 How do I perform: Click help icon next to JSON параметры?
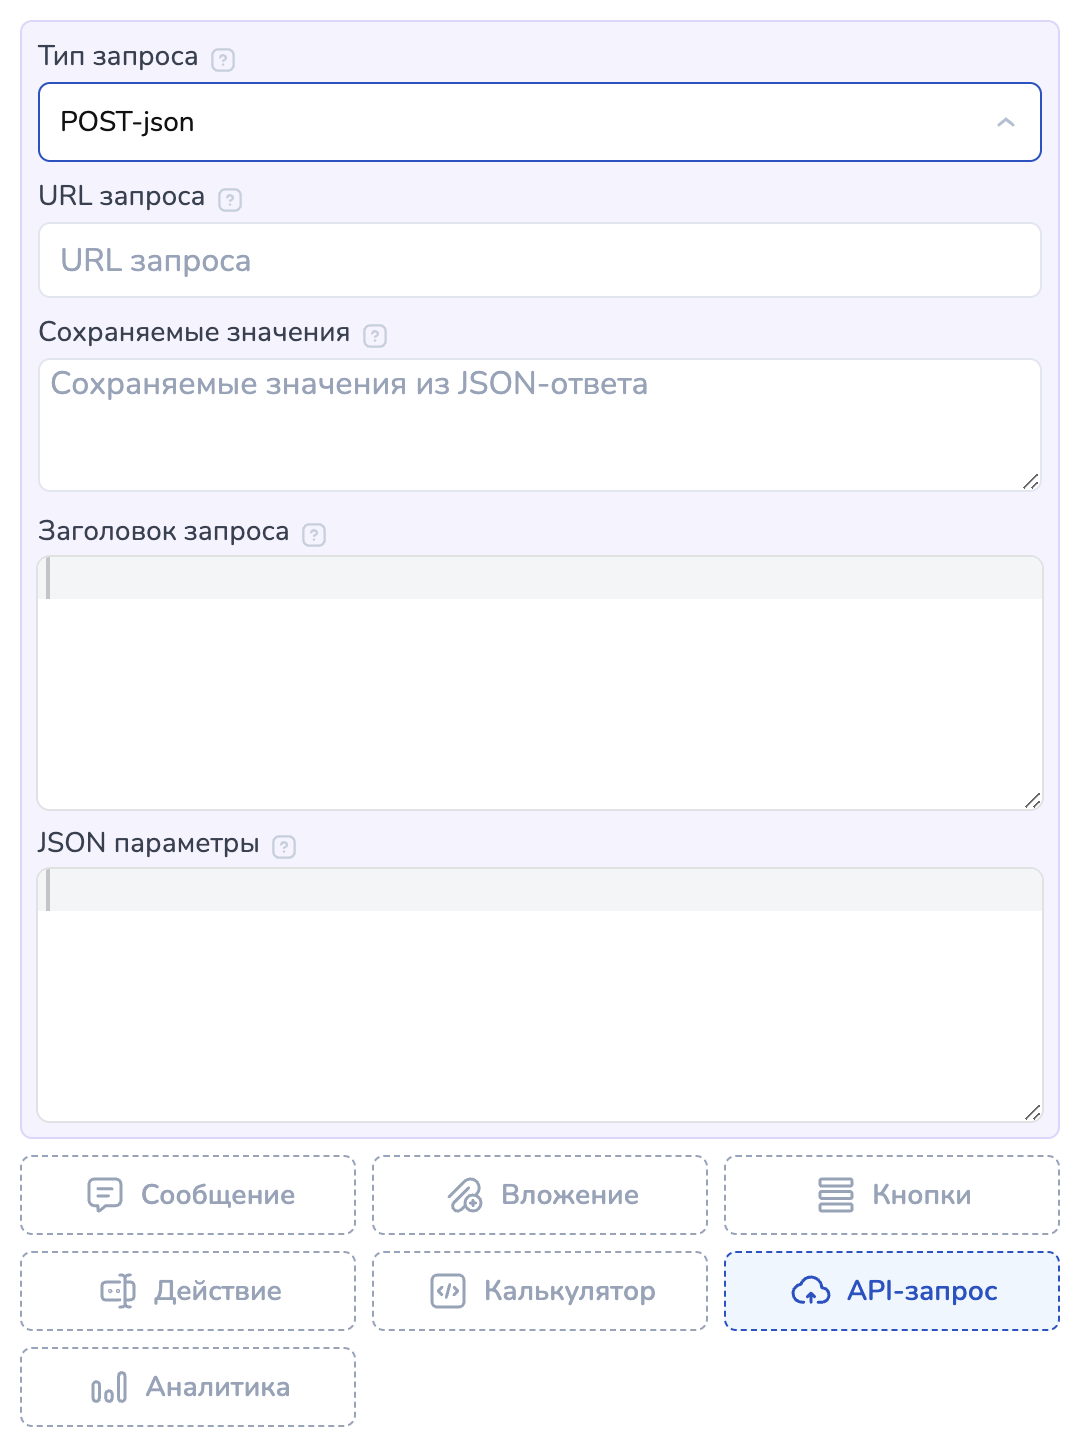point(284,846)
